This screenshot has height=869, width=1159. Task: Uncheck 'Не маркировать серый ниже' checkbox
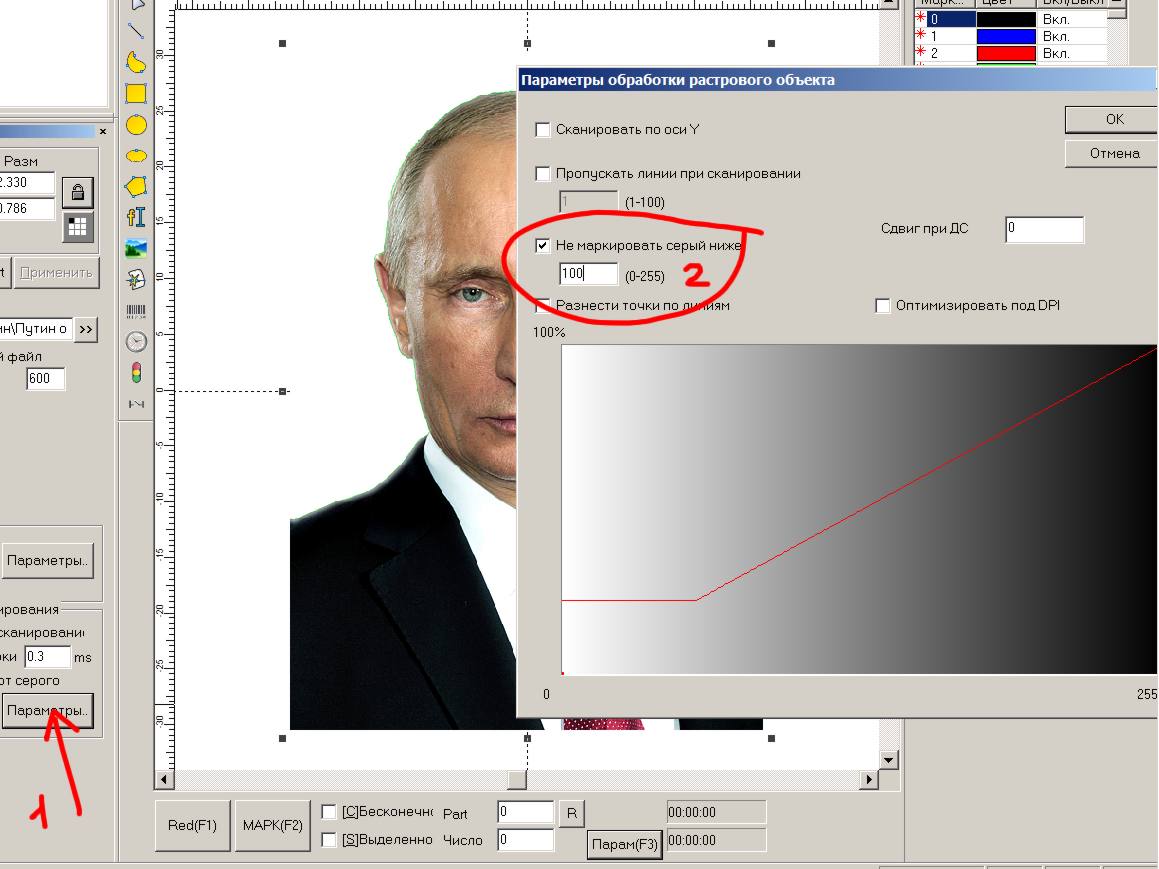coord(543,246)
